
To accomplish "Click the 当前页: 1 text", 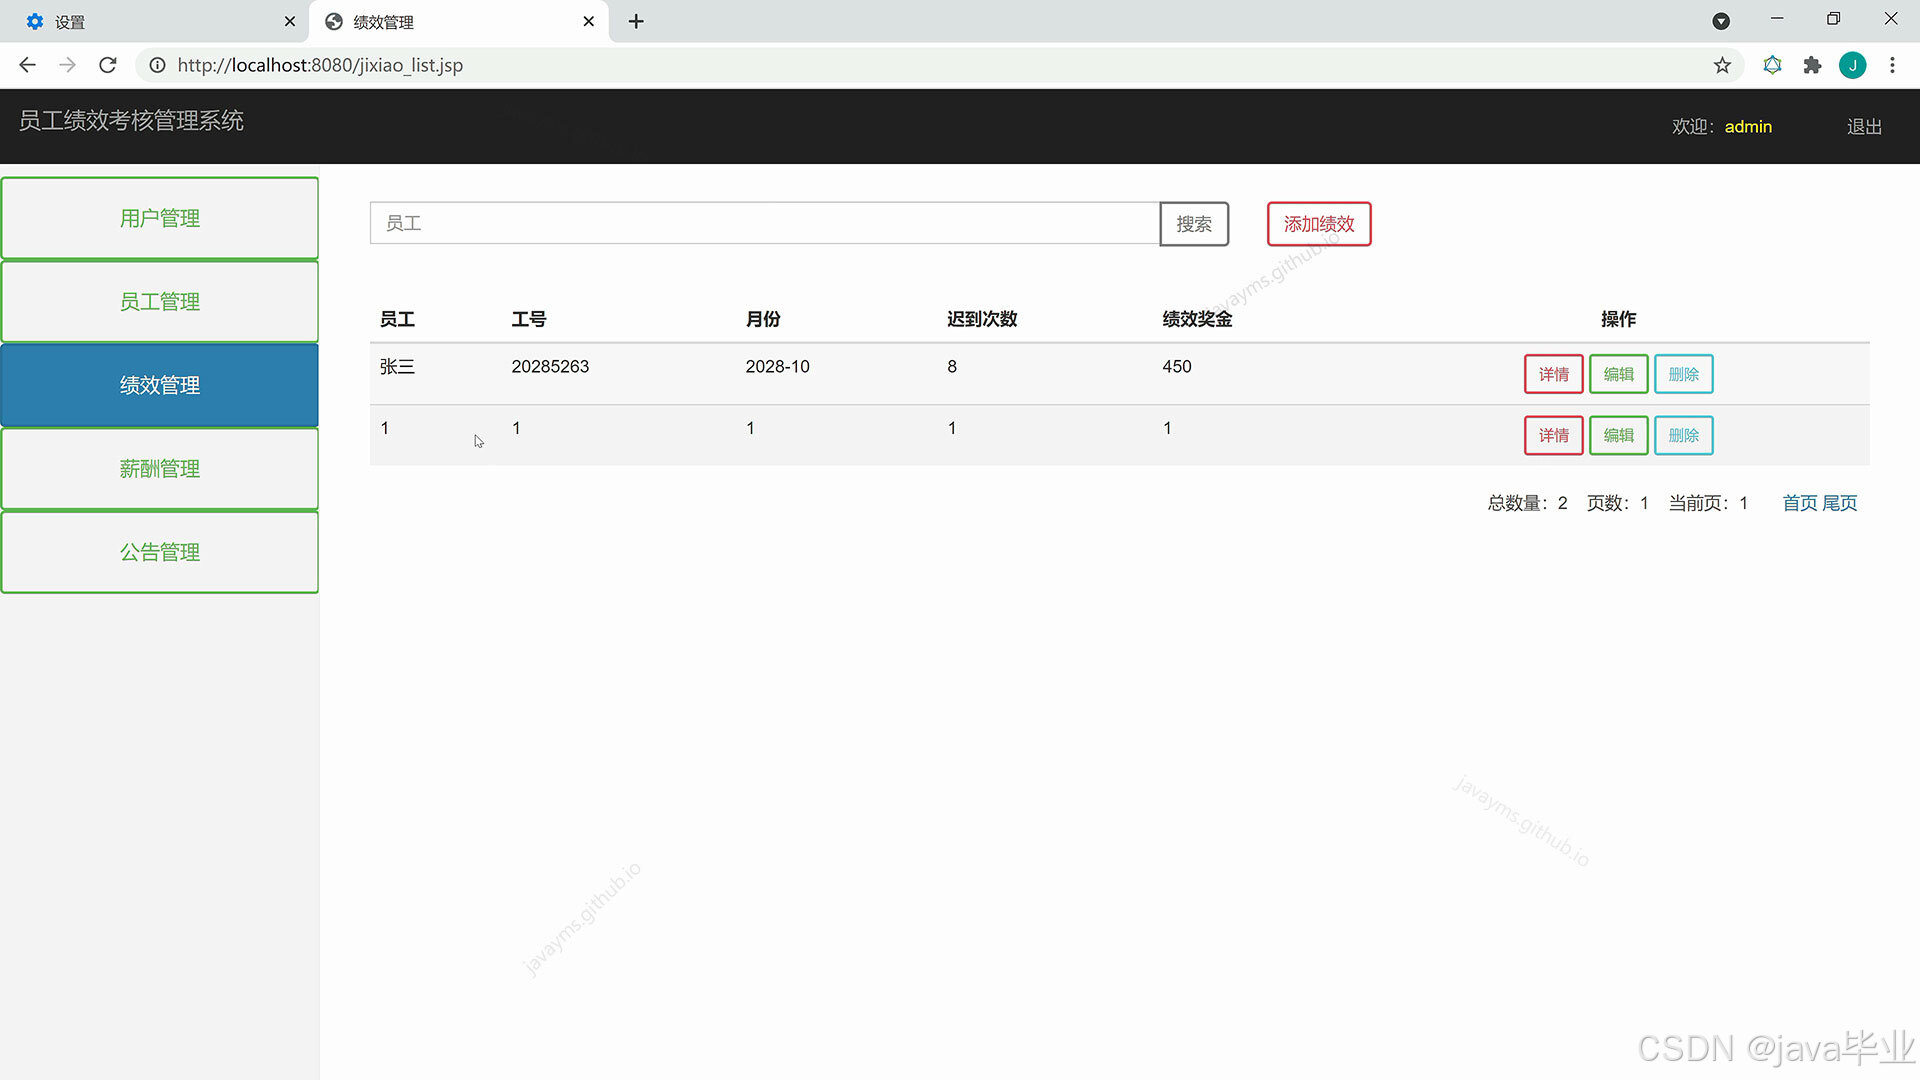I will [x=1708, y=503].
